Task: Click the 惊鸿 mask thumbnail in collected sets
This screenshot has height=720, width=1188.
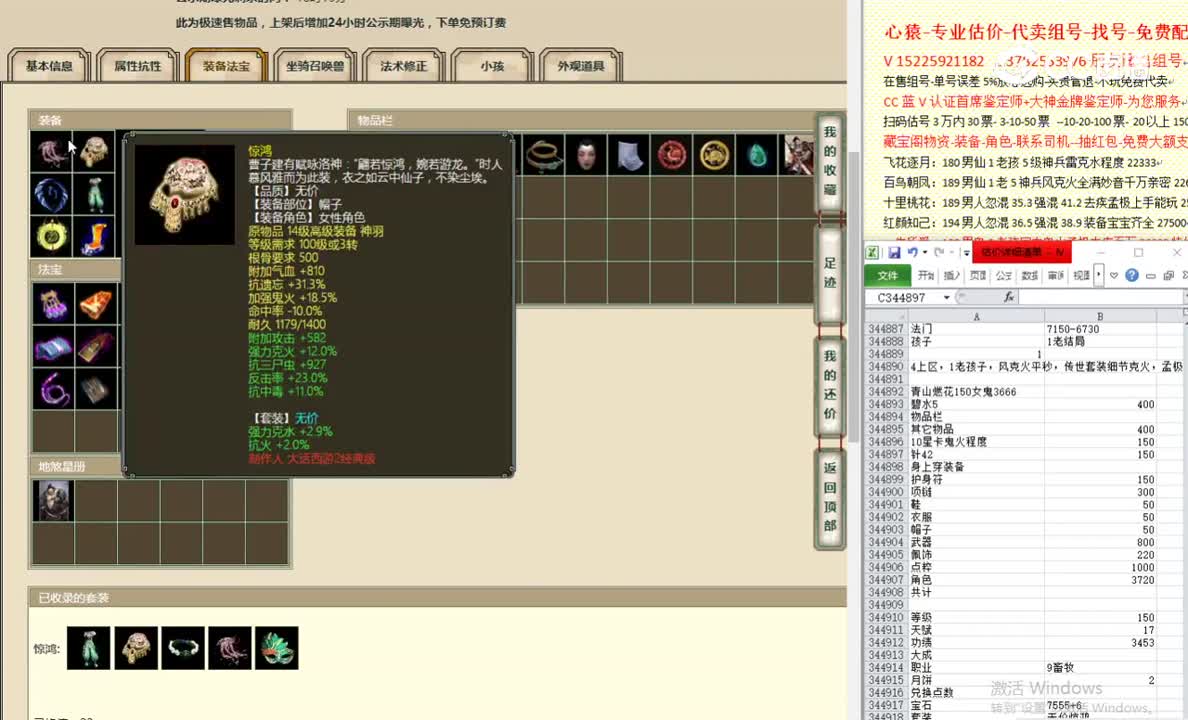Action: click(x=277, y=647)
